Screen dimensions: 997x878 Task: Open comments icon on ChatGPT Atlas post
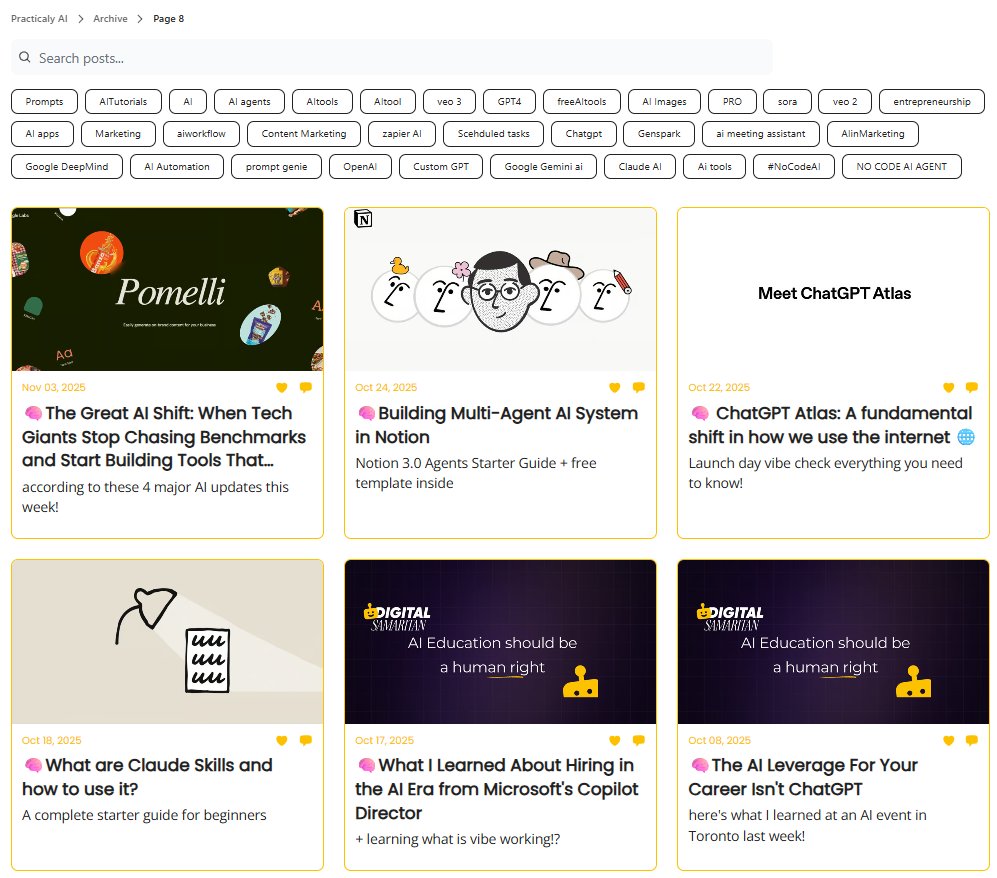tap(972, 387)
